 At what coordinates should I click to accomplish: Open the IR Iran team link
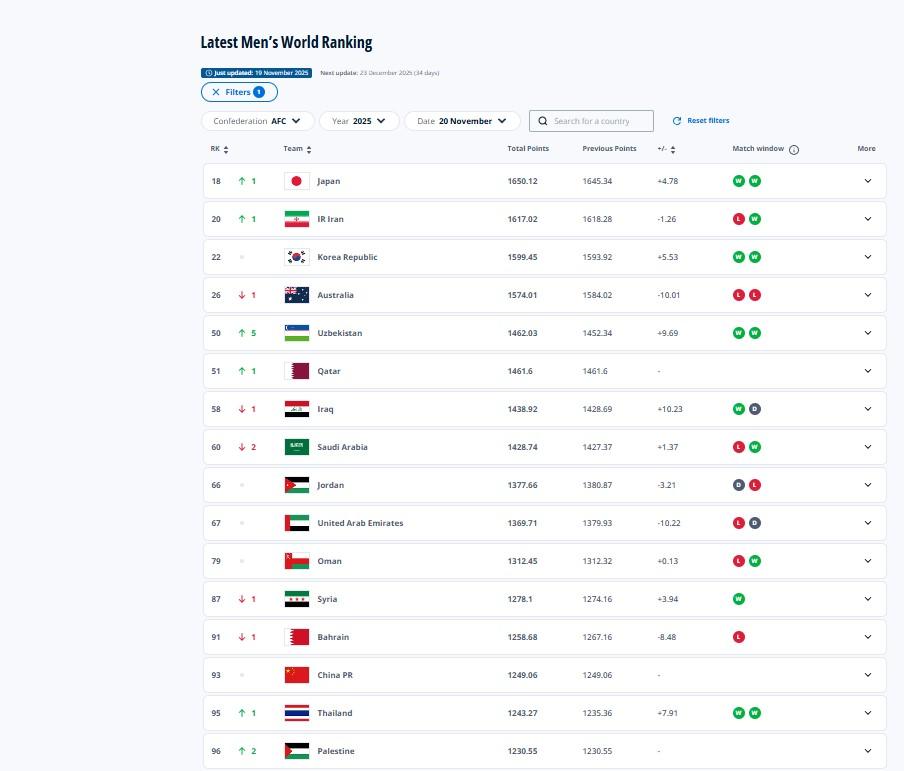329,219
